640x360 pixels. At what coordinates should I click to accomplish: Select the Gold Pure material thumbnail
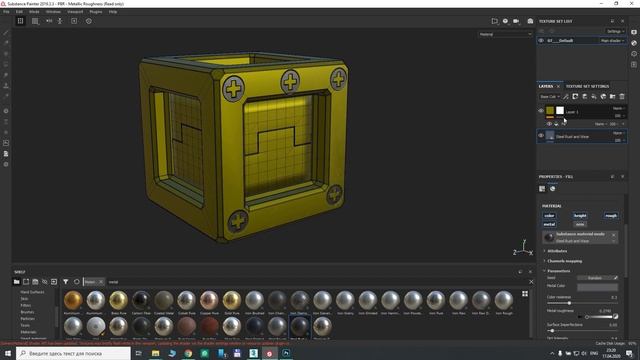[232, 302]
